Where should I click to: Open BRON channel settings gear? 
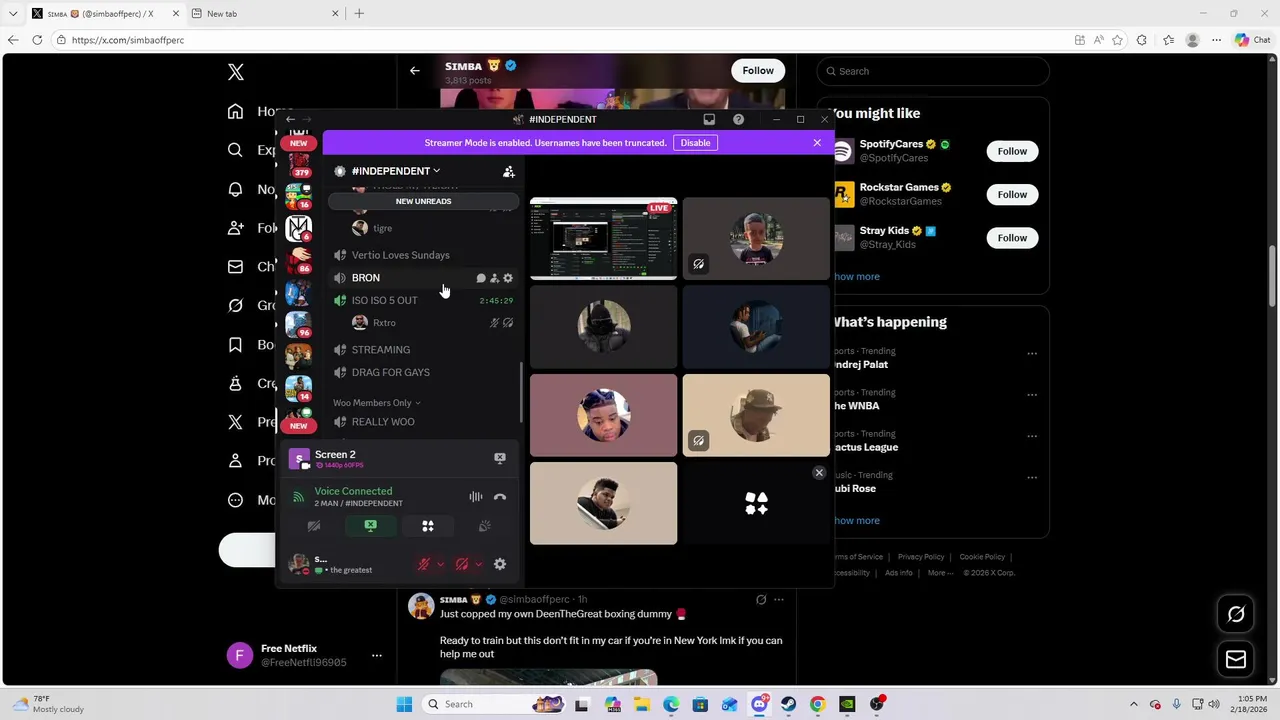click(x=508, y=278)
